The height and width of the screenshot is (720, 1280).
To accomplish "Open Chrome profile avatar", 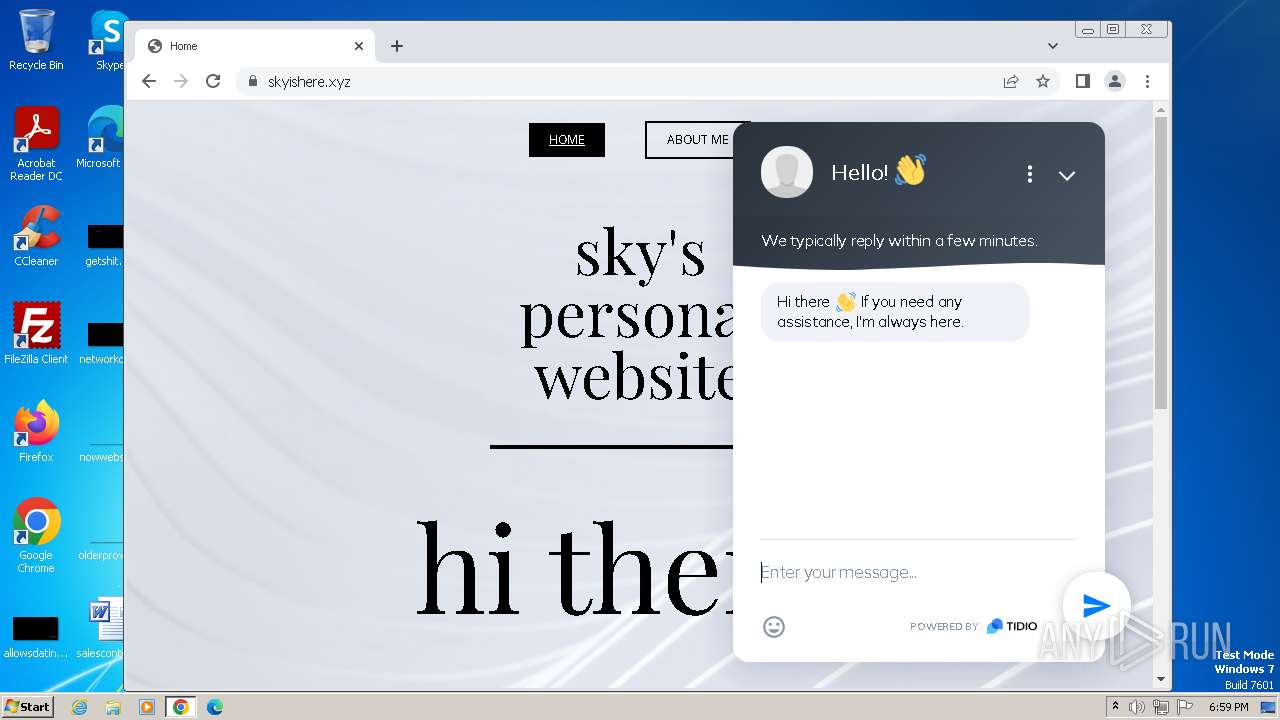I will (x=1115, y=81).
